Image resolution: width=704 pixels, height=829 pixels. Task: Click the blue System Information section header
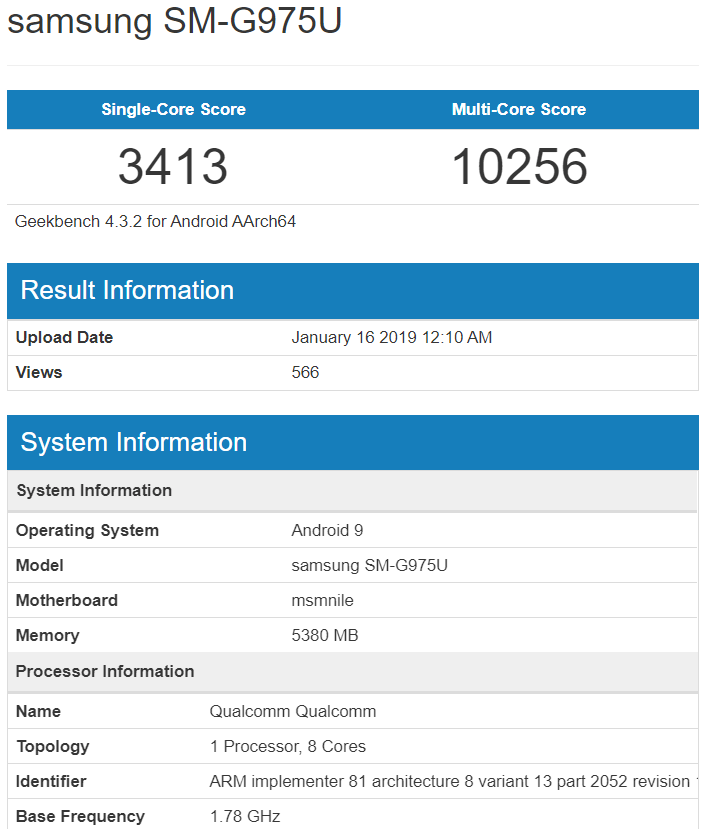pyautogui.click(x=353, y=443)
